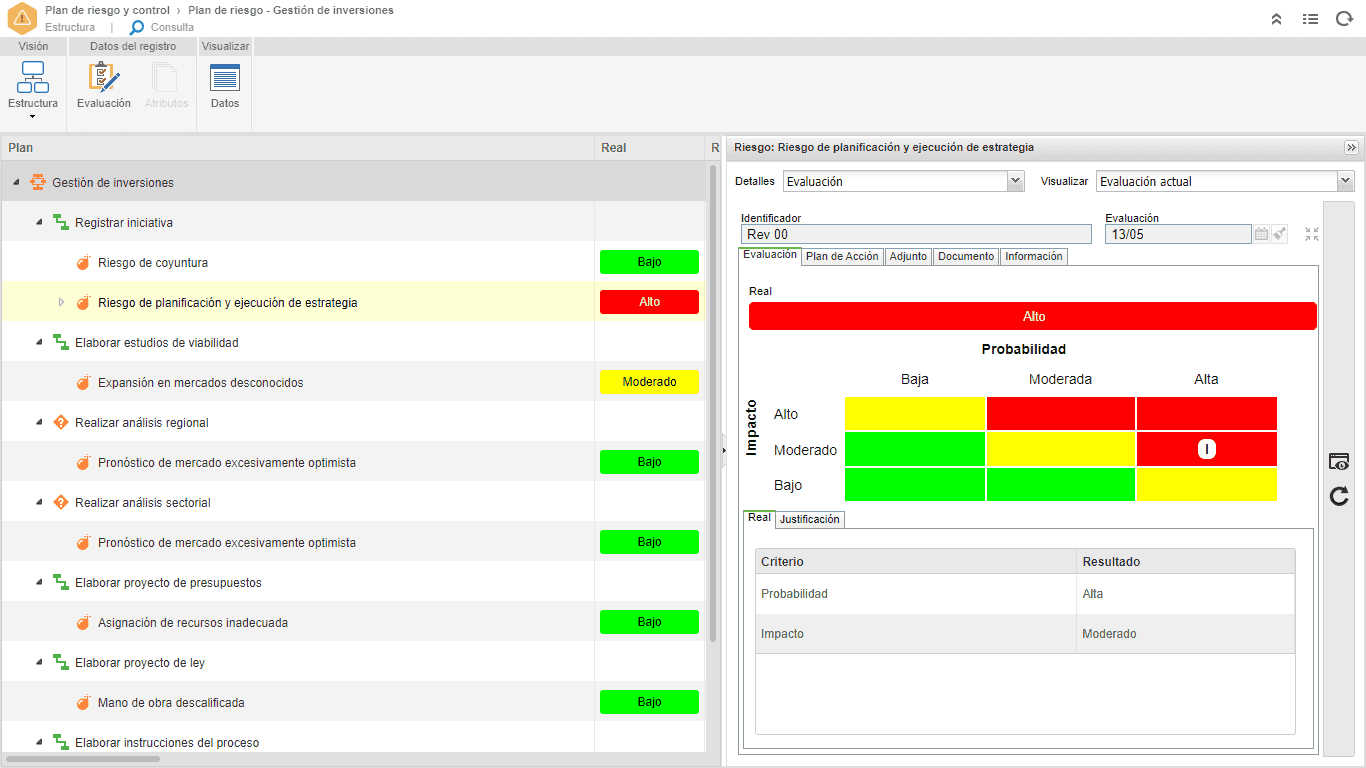Open the Estructura dropdown arrow

click(x=33, y=117)
